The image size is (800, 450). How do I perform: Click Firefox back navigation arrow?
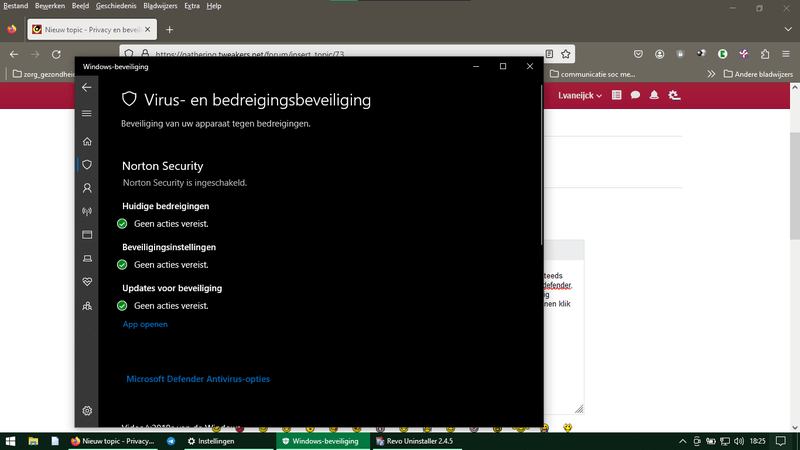click(14, 54)
